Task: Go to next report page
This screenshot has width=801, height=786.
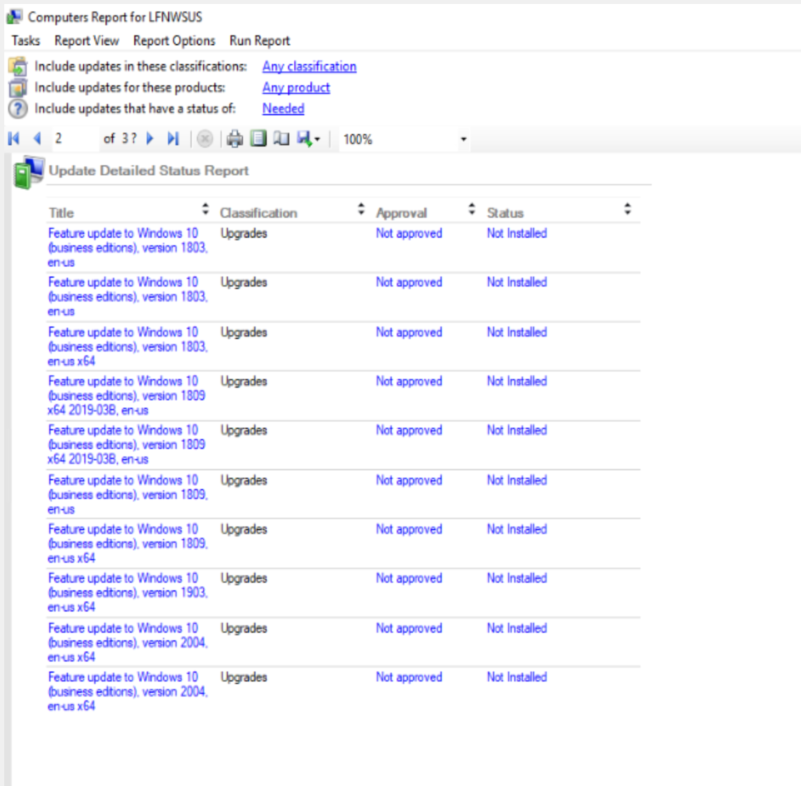Action: coord(150,138)
